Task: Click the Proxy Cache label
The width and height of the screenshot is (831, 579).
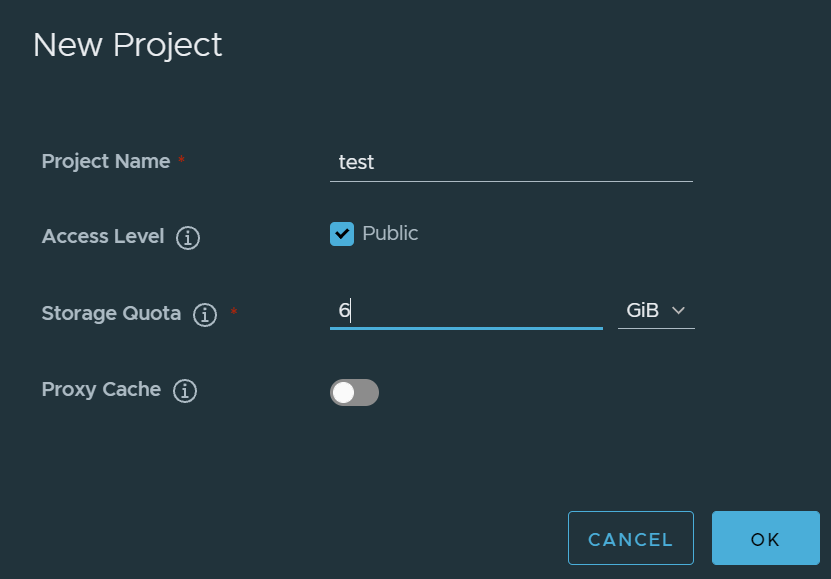Action: 101,389
